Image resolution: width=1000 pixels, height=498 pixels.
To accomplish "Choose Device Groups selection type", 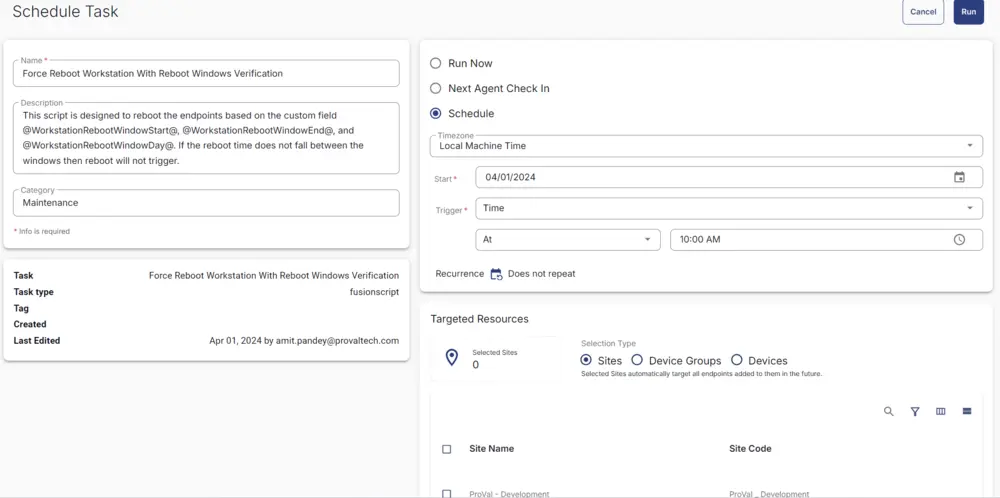I will pos(636,360).
